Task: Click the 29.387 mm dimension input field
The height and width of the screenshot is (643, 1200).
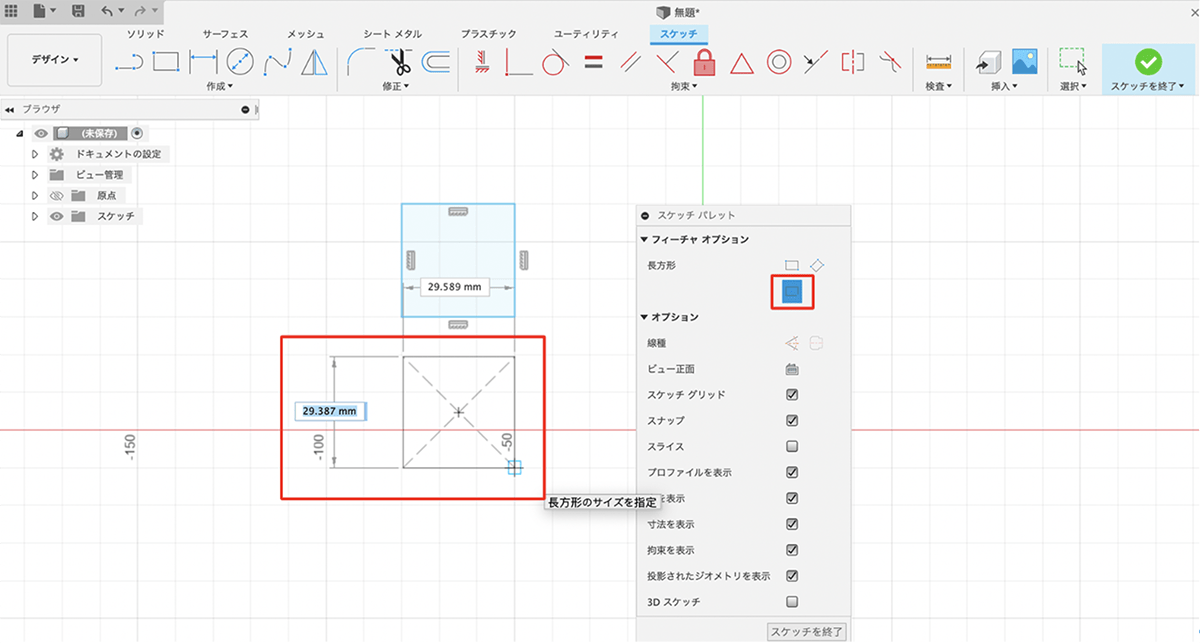Action: 330,411
